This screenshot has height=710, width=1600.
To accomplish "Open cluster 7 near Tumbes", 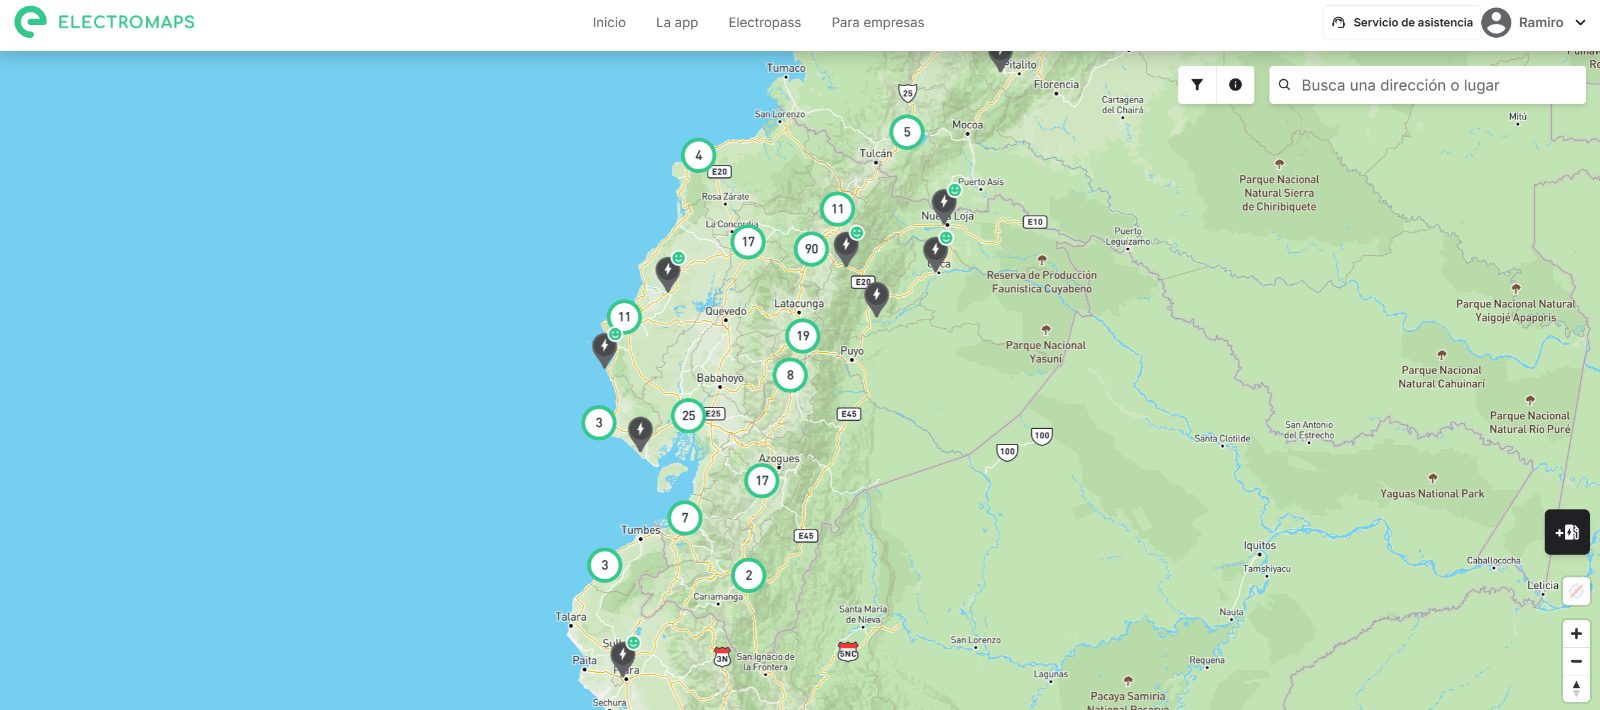I will 685,518.
